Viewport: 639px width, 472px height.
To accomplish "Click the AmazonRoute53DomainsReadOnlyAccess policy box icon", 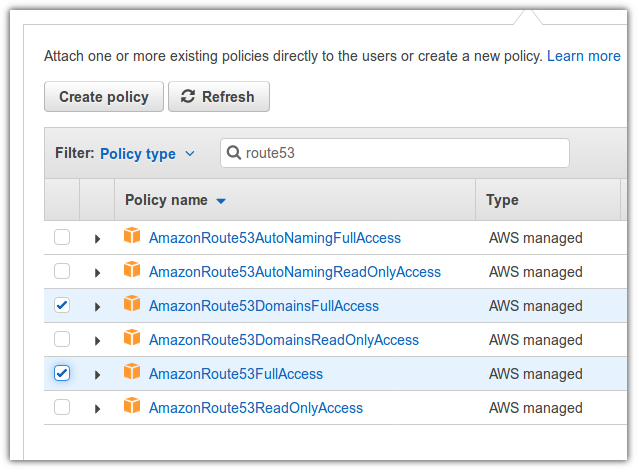I will 132,337.
